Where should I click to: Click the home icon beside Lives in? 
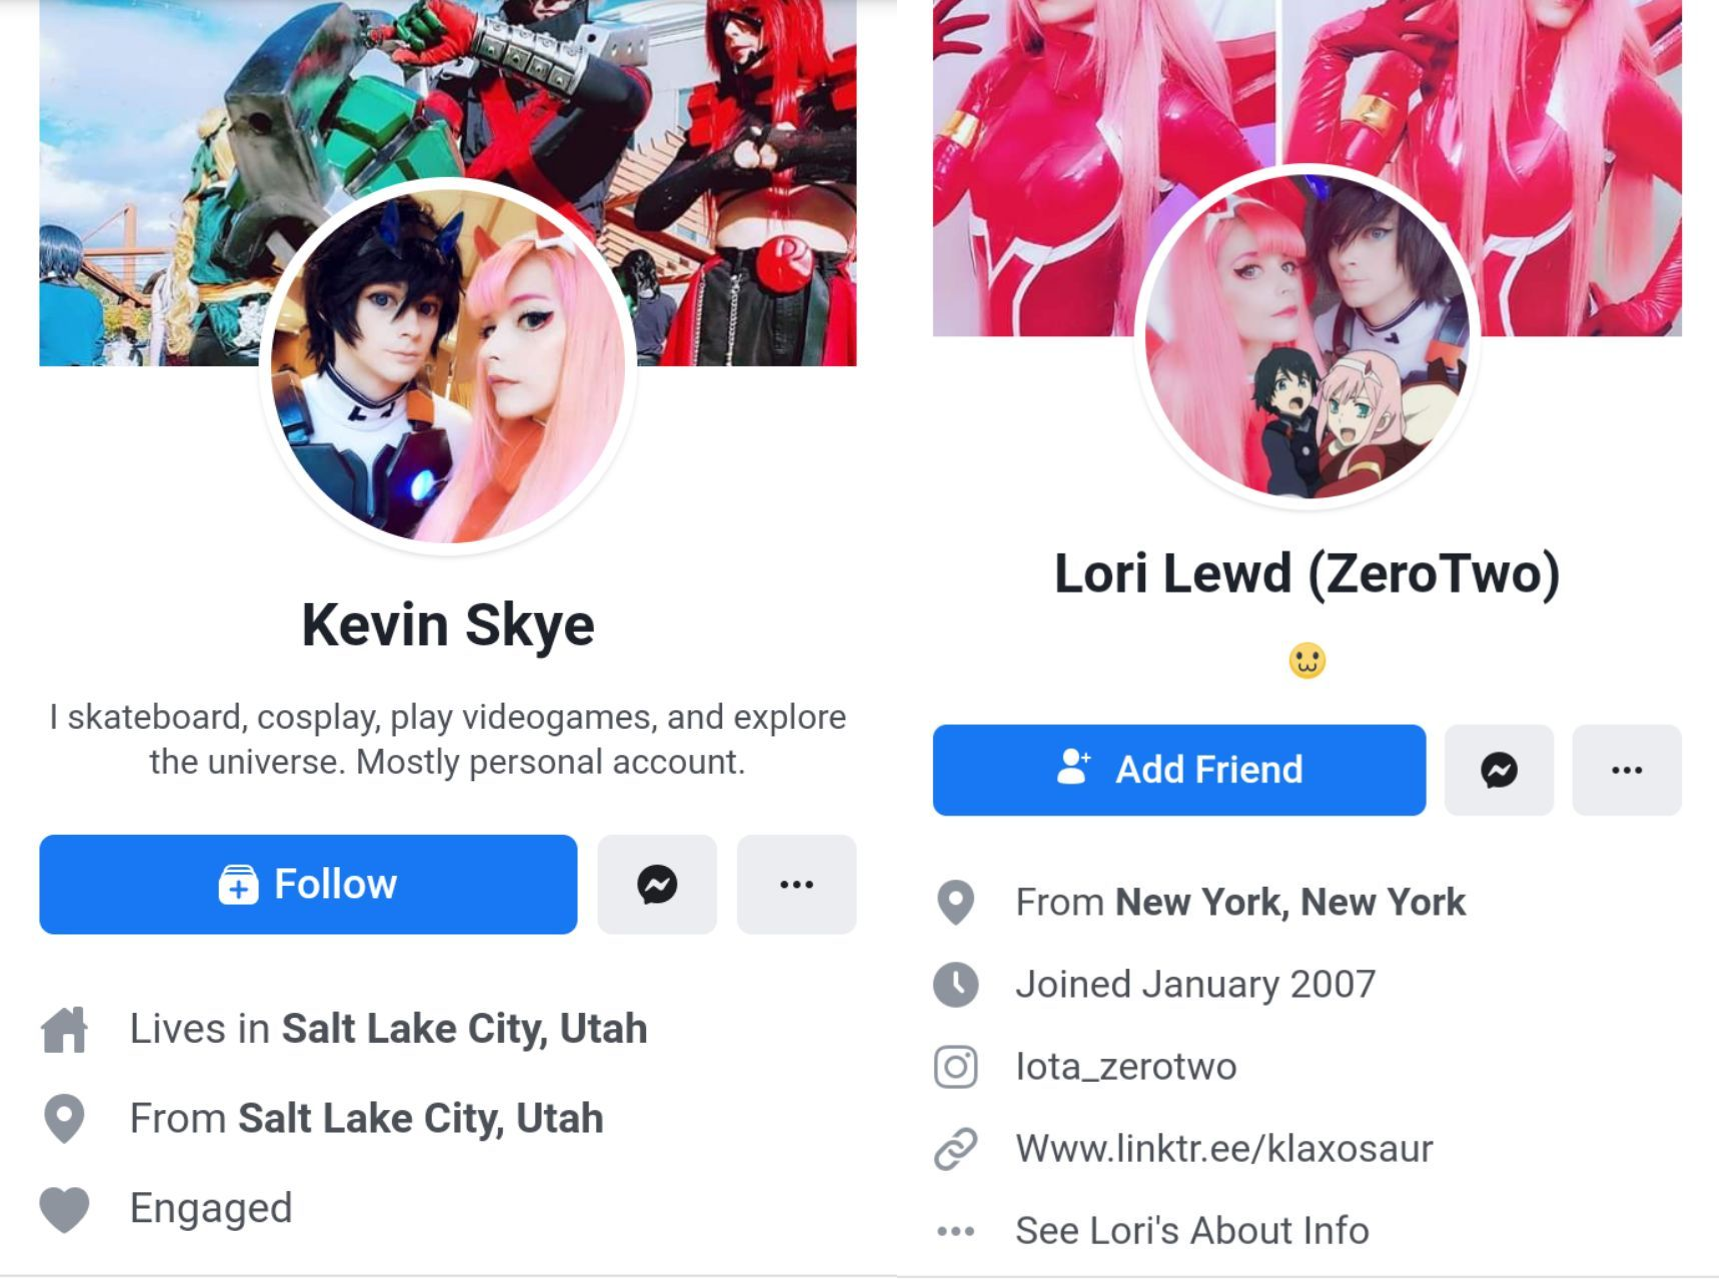64,1029
